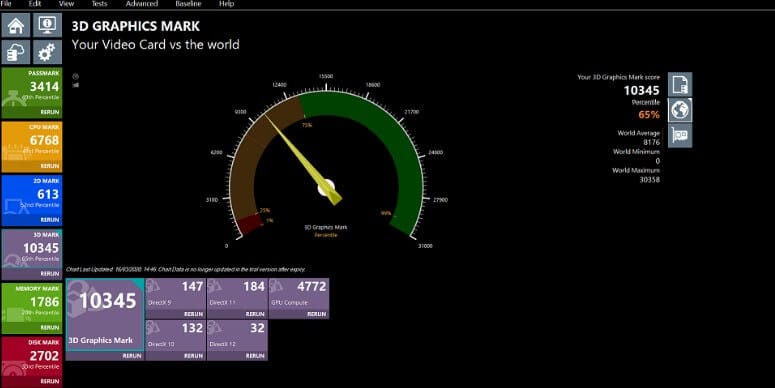Open the Baseline menu
The height and width of the screenshot is (388, 775).
[188, 3]
